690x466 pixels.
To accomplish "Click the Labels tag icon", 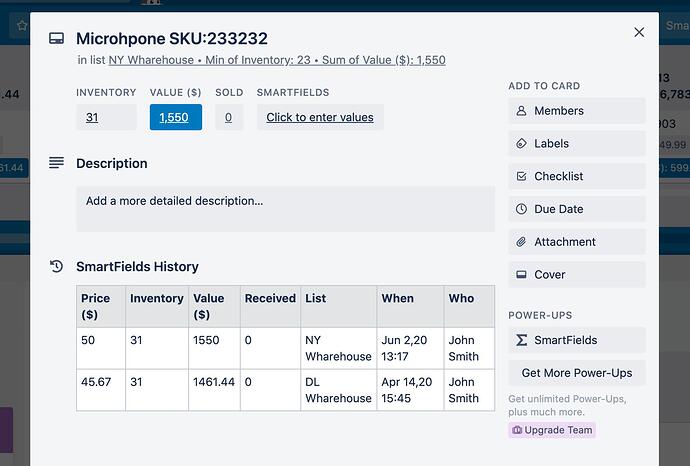I will point(521,144).
